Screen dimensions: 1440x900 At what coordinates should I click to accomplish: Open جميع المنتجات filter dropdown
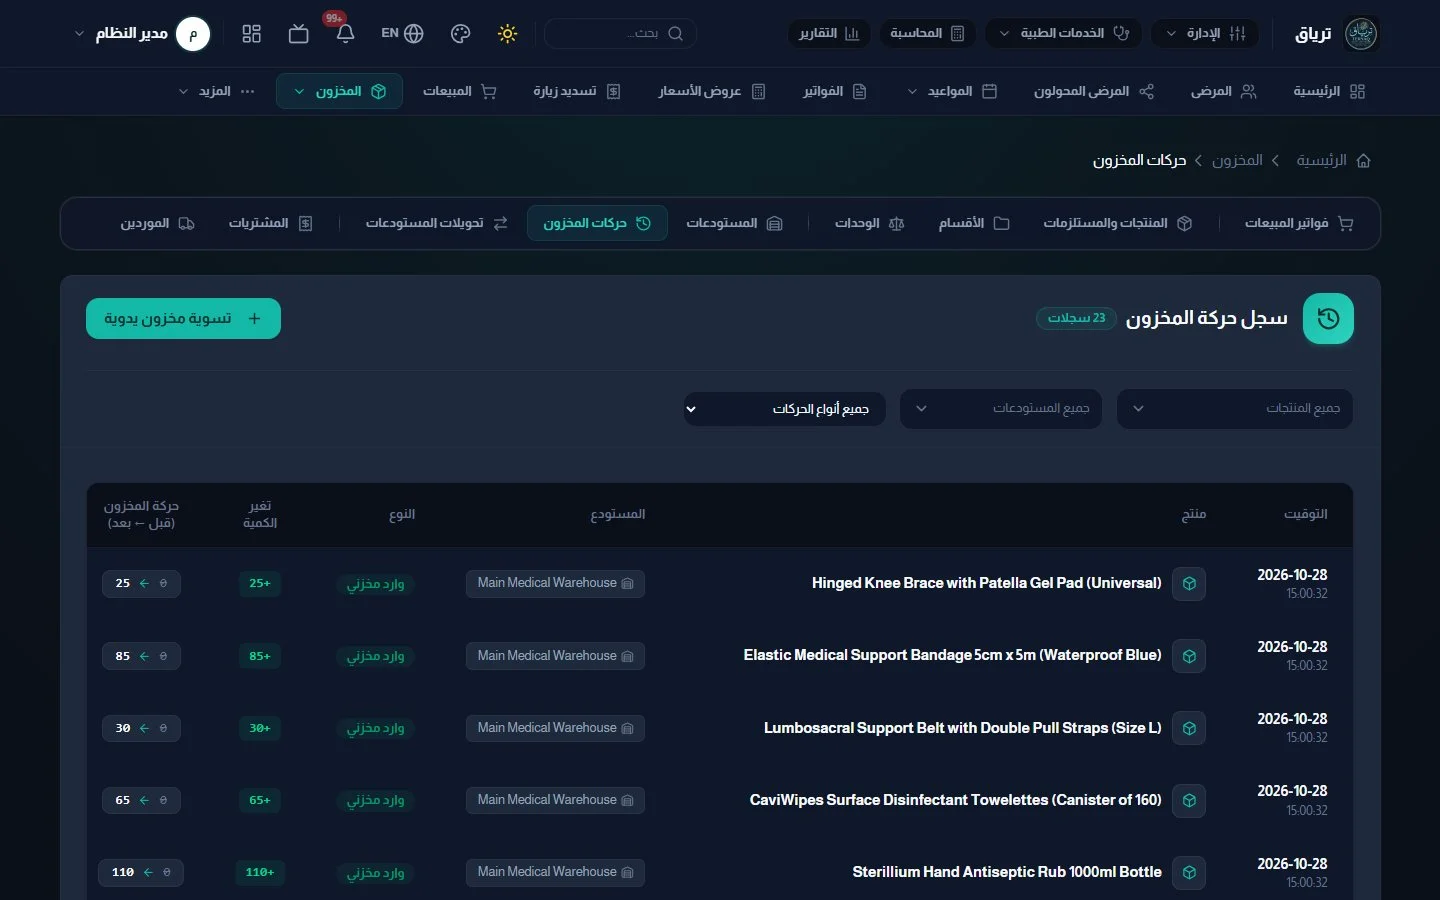click(1235, 409)
